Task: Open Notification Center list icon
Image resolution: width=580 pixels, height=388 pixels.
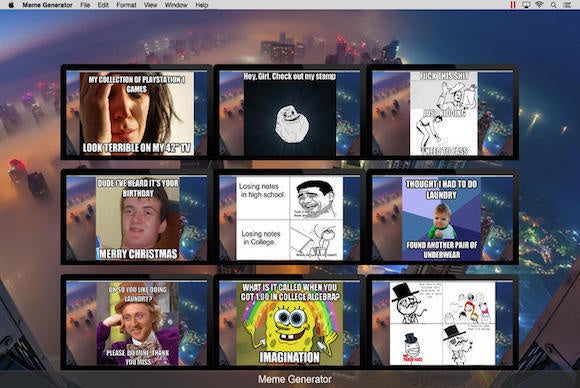Action: pos(567,5)
